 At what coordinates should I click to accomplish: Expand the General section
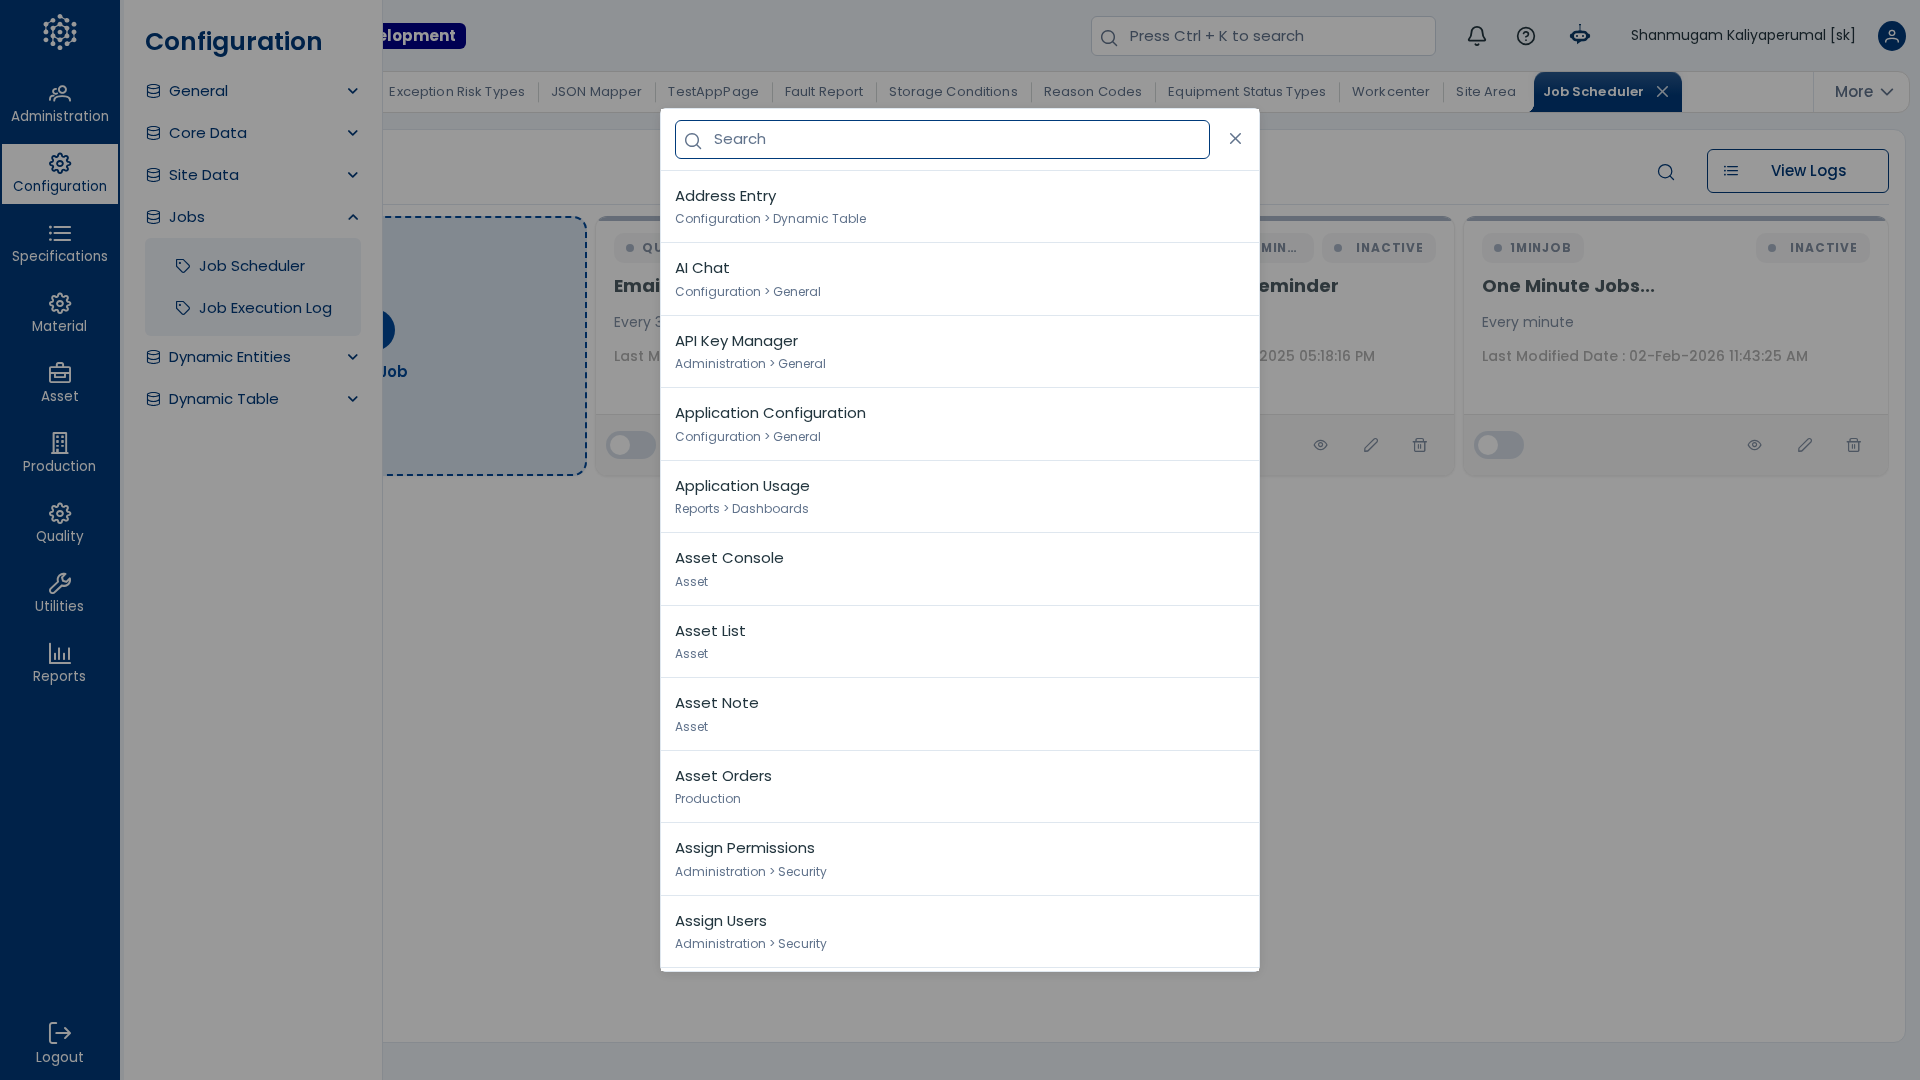[252, 91]
